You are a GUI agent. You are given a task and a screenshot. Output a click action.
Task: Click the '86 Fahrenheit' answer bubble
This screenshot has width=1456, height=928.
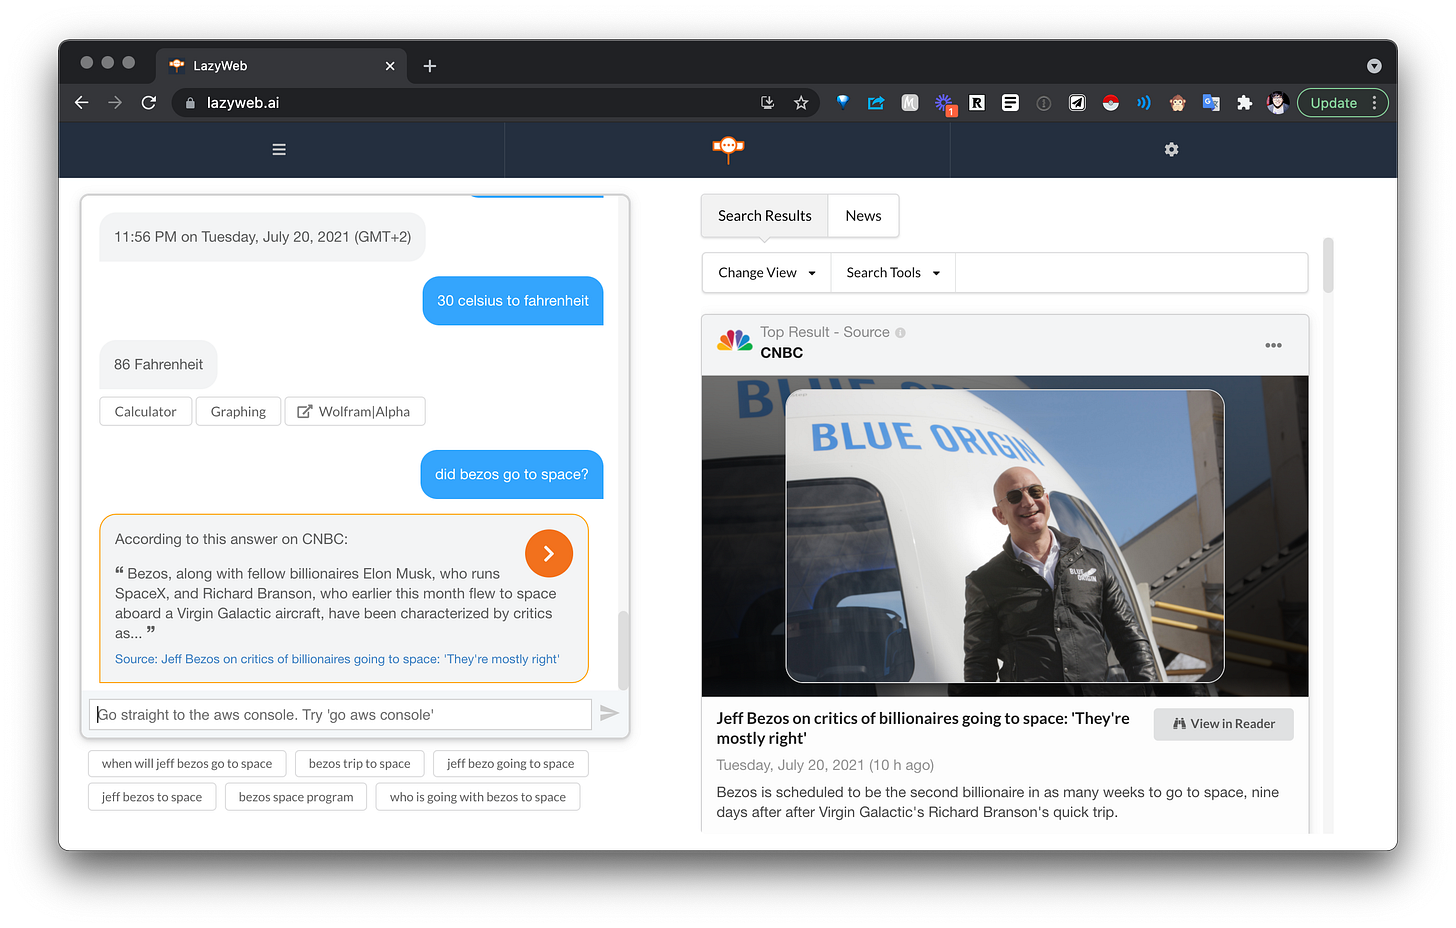click(158, 365)
